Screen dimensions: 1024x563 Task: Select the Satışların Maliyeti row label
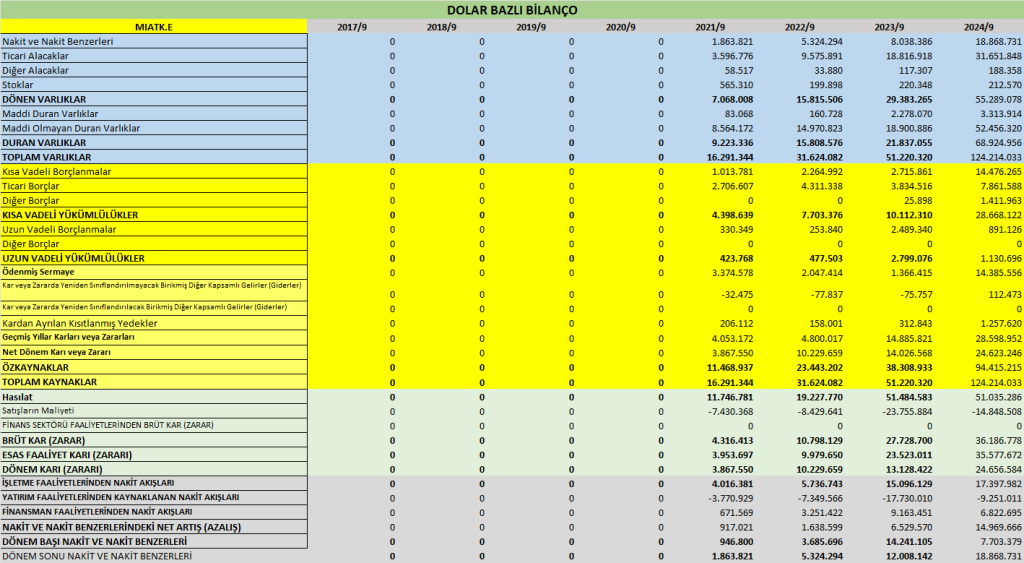click(39, 411)
